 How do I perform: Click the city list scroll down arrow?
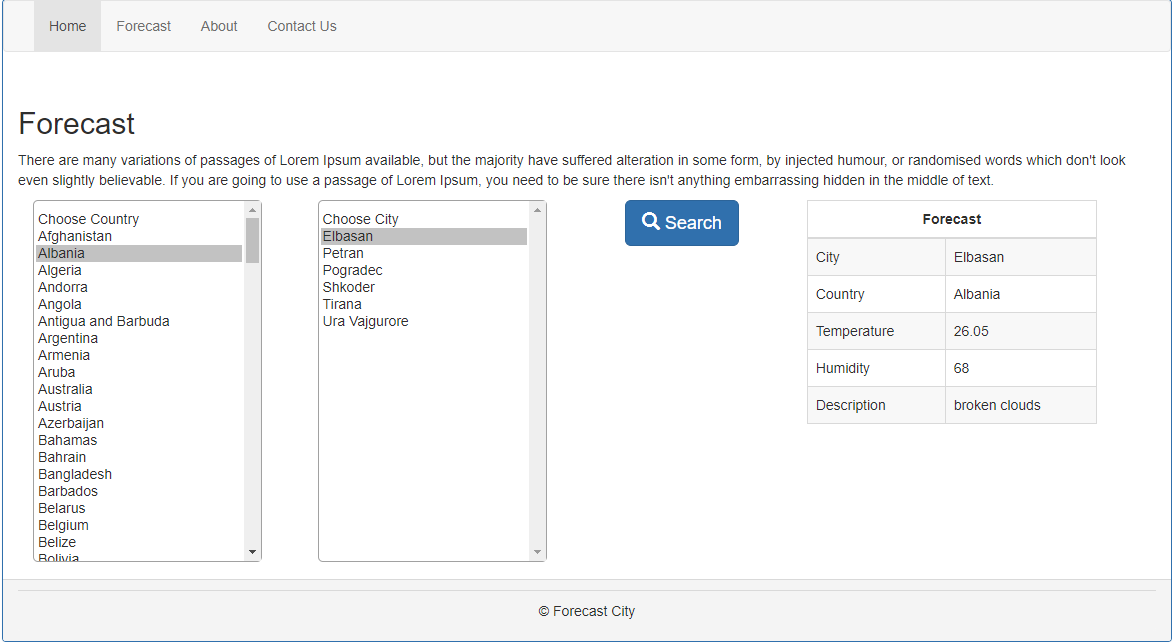(x=537, y=552)
